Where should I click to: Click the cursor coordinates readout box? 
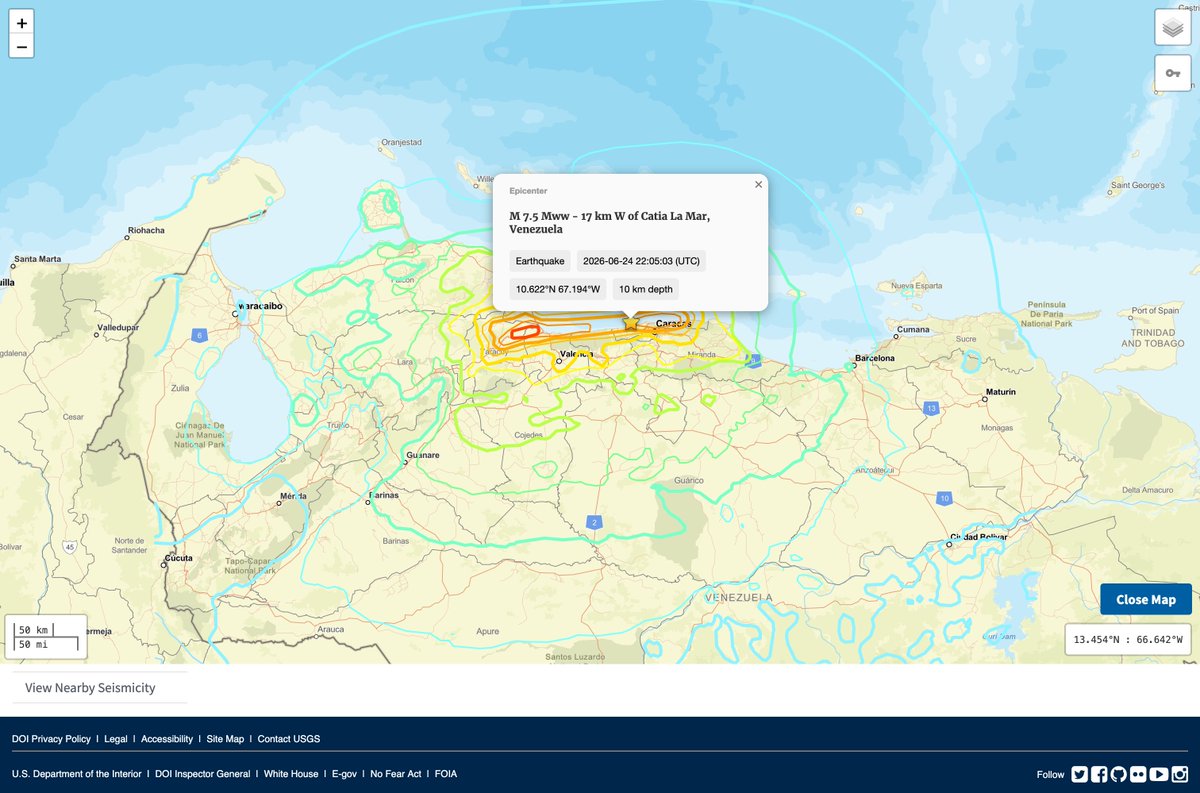pyautogui.click(x=1128, y=639)
